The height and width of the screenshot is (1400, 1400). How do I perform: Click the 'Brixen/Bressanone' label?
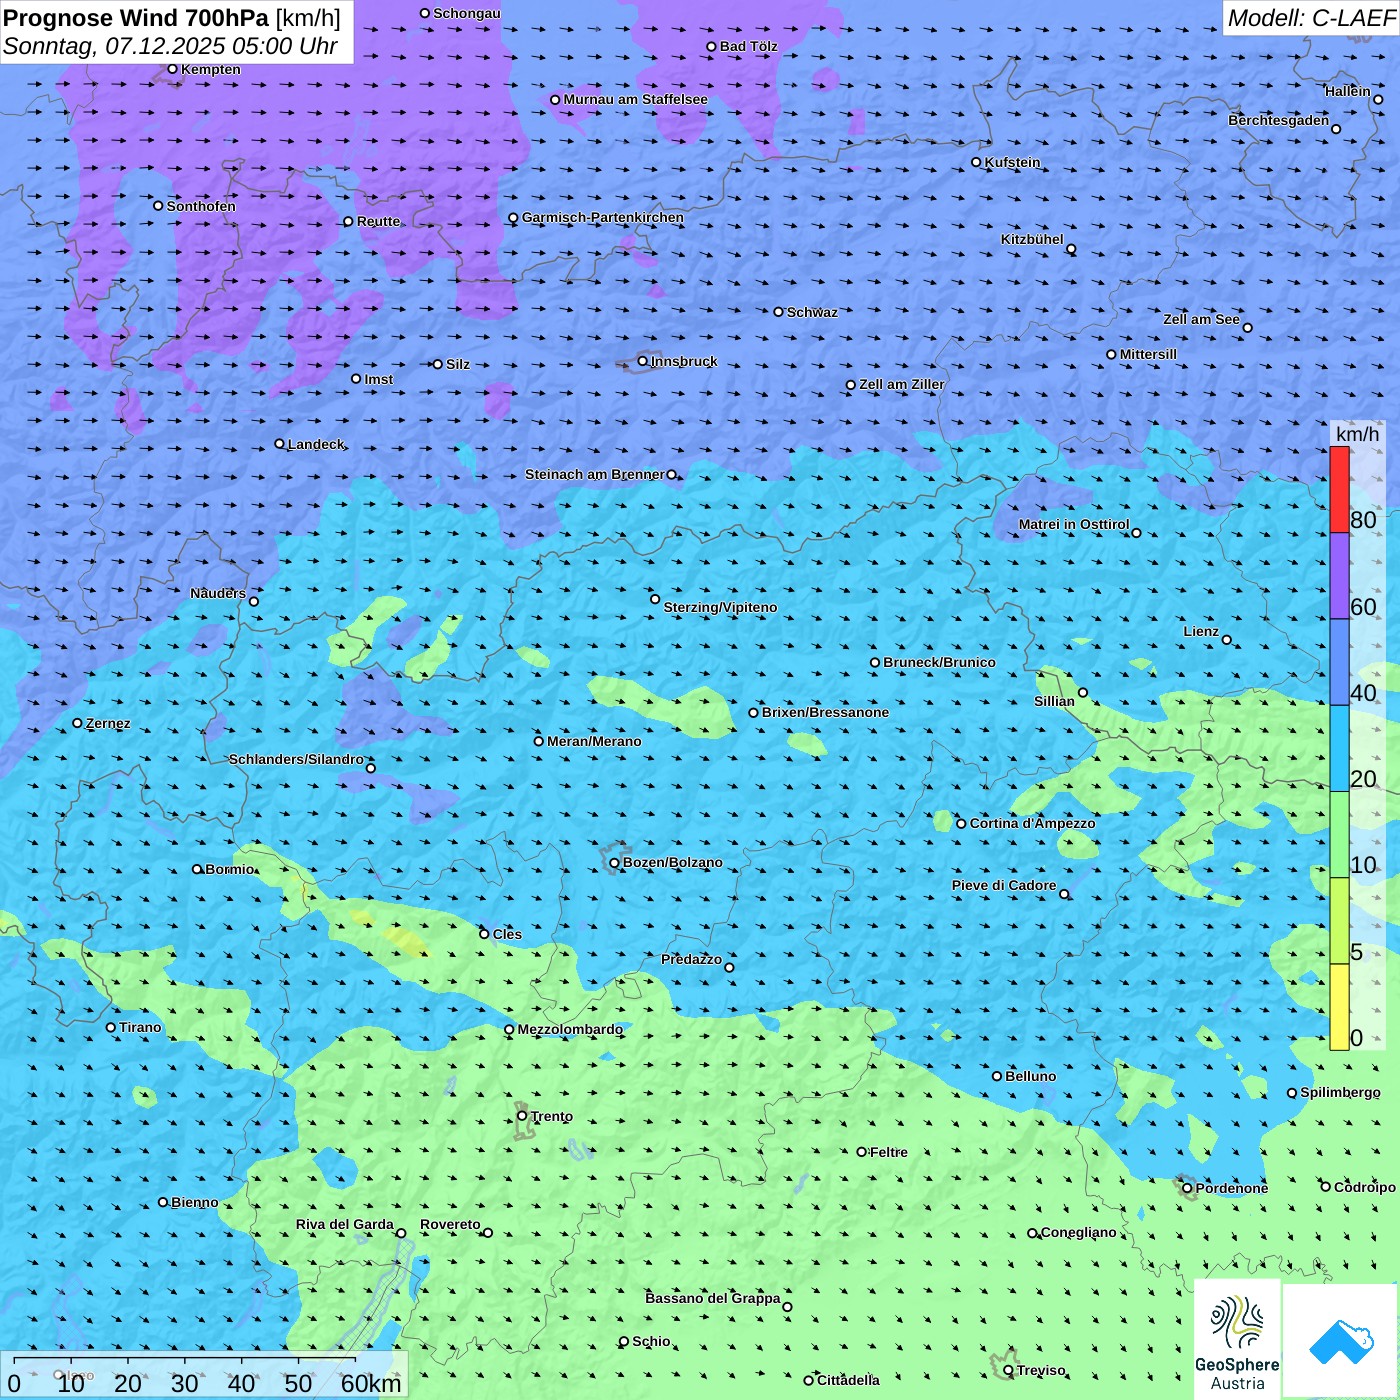tap(825, 712)
